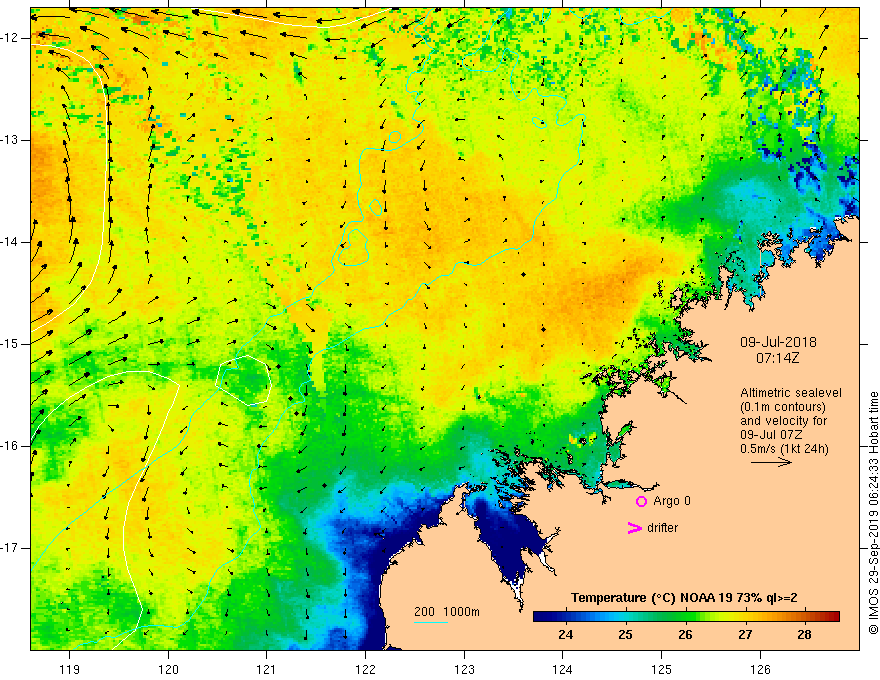Screen dimensions: 880x680
Task: Click the 'Altimetric sealevel' caption text
Action: [791, 393]
